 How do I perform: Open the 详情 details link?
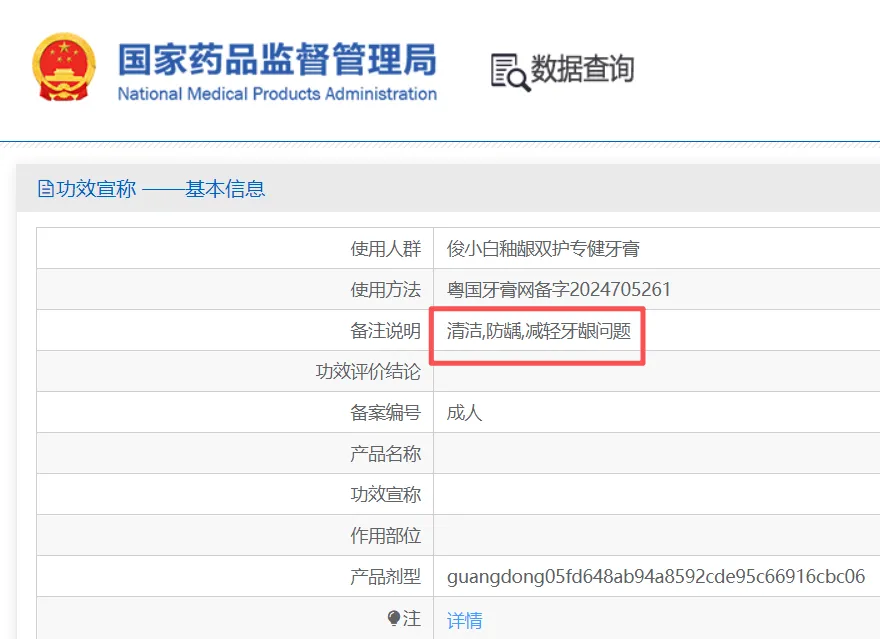tap(464, 621)
